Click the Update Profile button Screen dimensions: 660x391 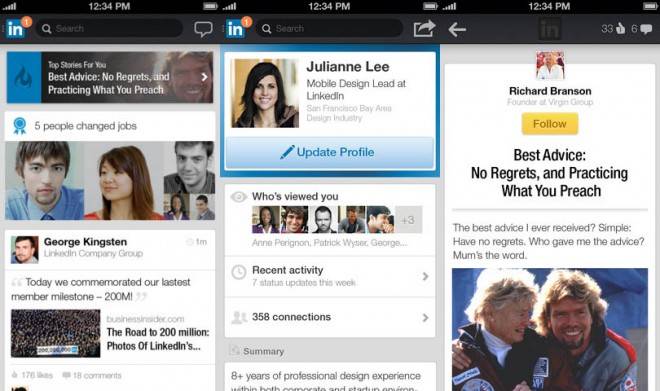pos(330,152)
